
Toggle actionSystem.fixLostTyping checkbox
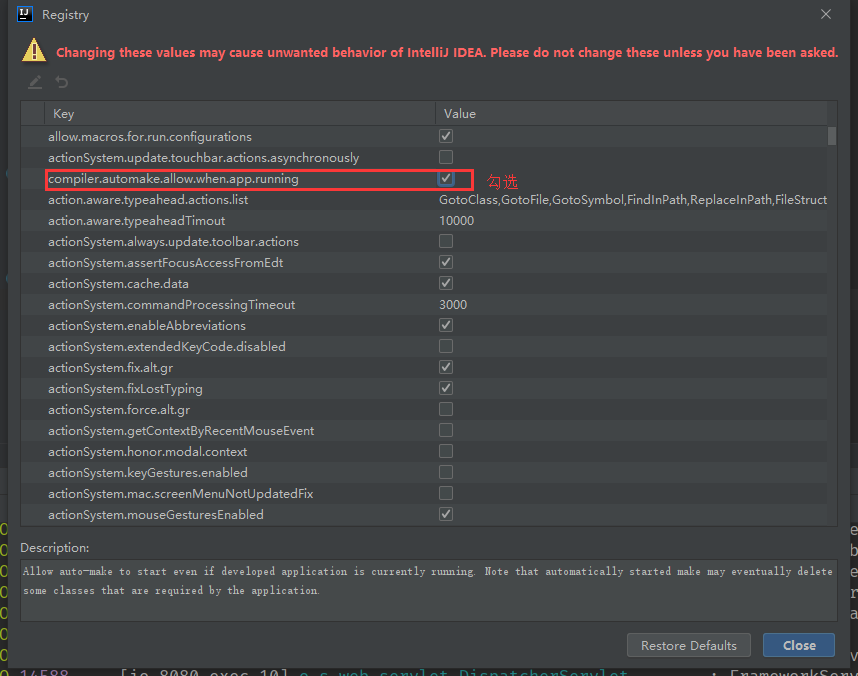click(x=446, y=388)
